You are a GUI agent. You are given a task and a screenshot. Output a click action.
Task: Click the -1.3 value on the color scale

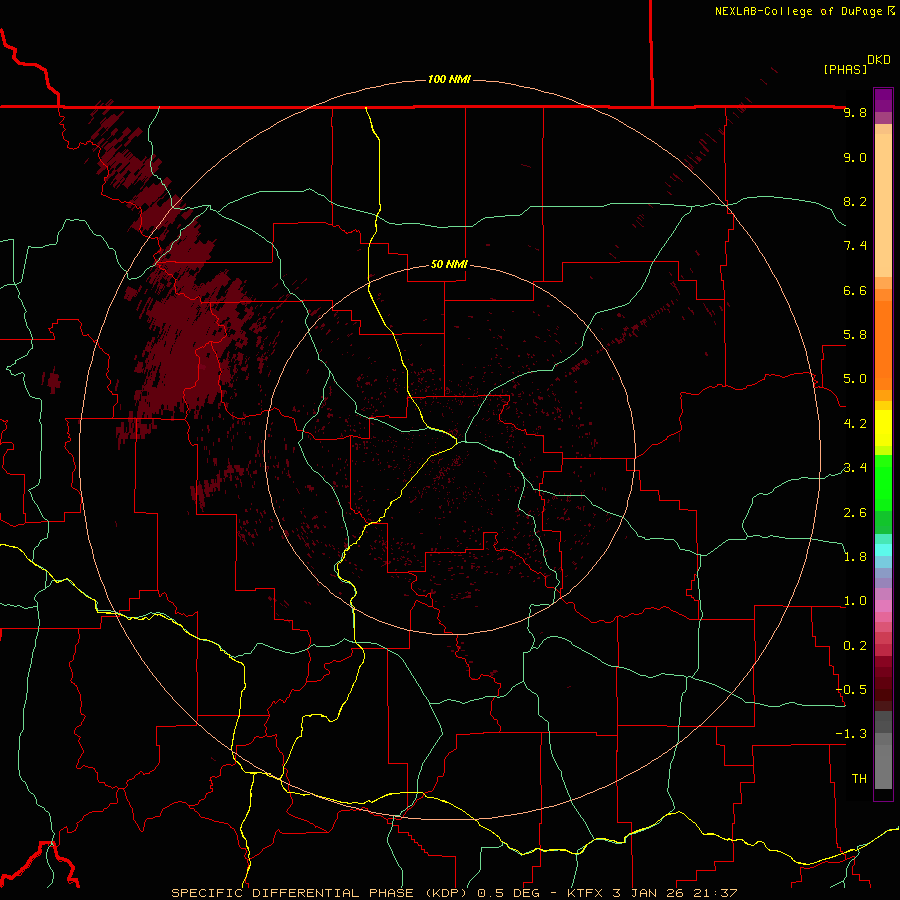click(851, 734)
